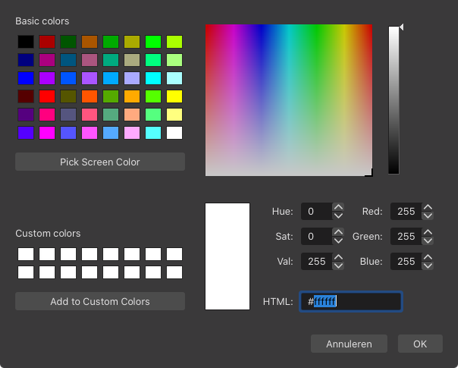Choose the cyan basic color swatch
The height and width of the screenshot is (368, 458).
pyautogui.click(x=153, y=78)
